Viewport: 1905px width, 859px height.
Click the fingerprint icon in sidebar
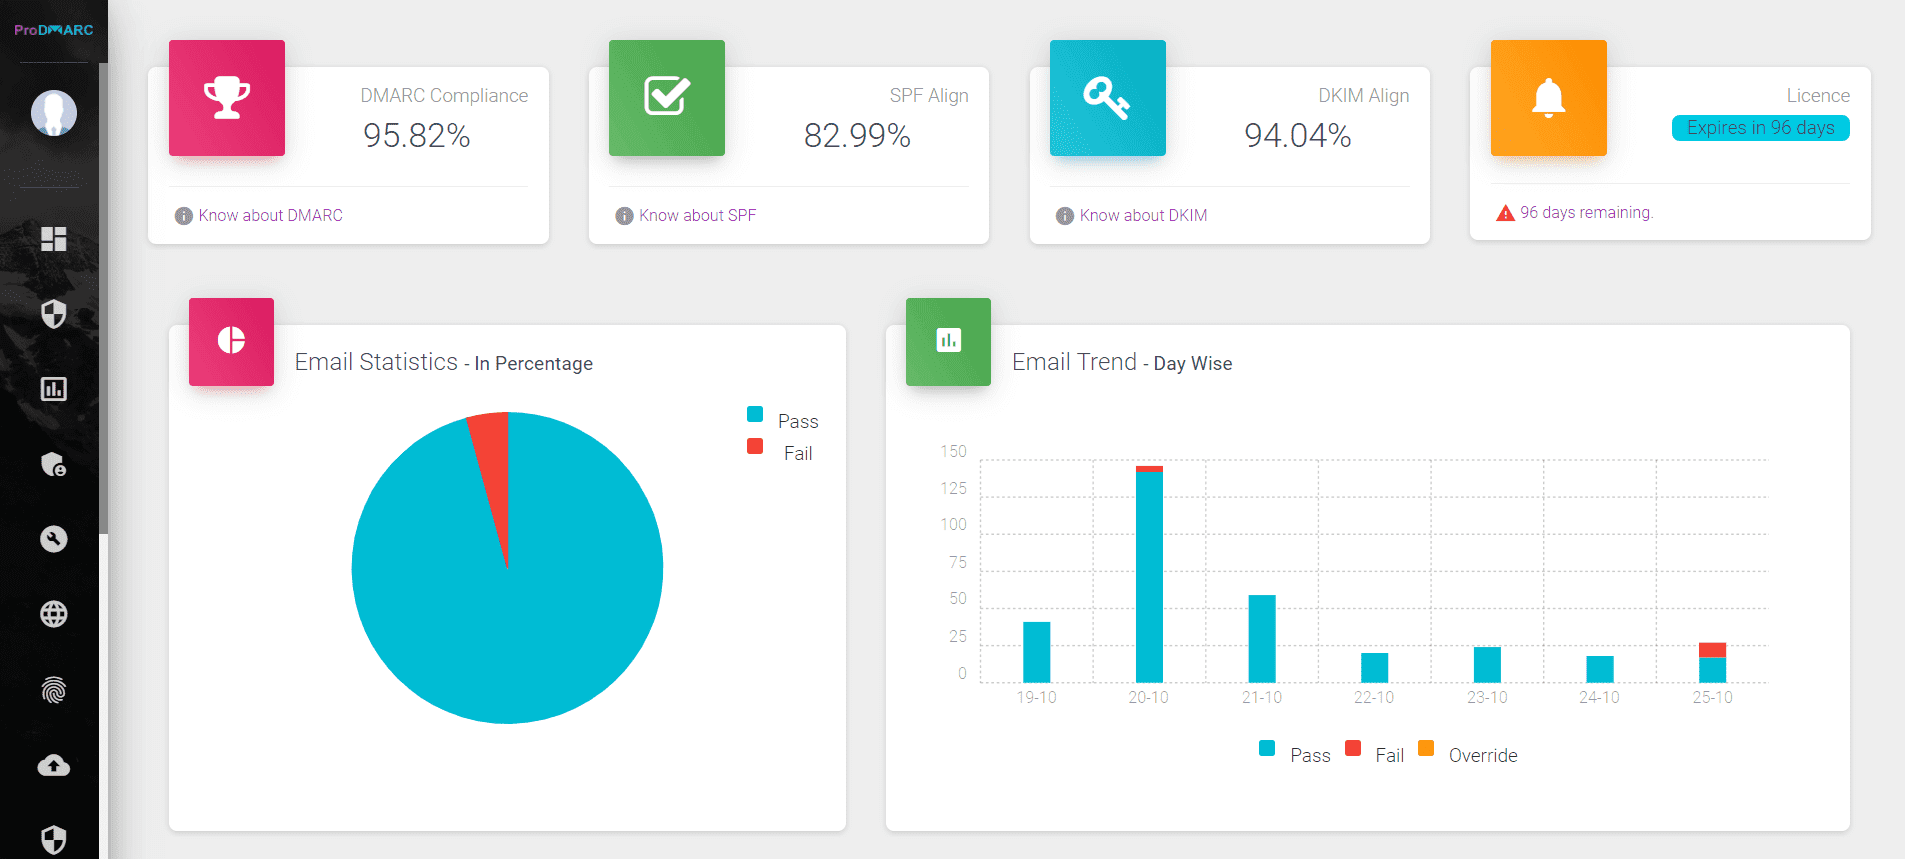coord(54,690)
